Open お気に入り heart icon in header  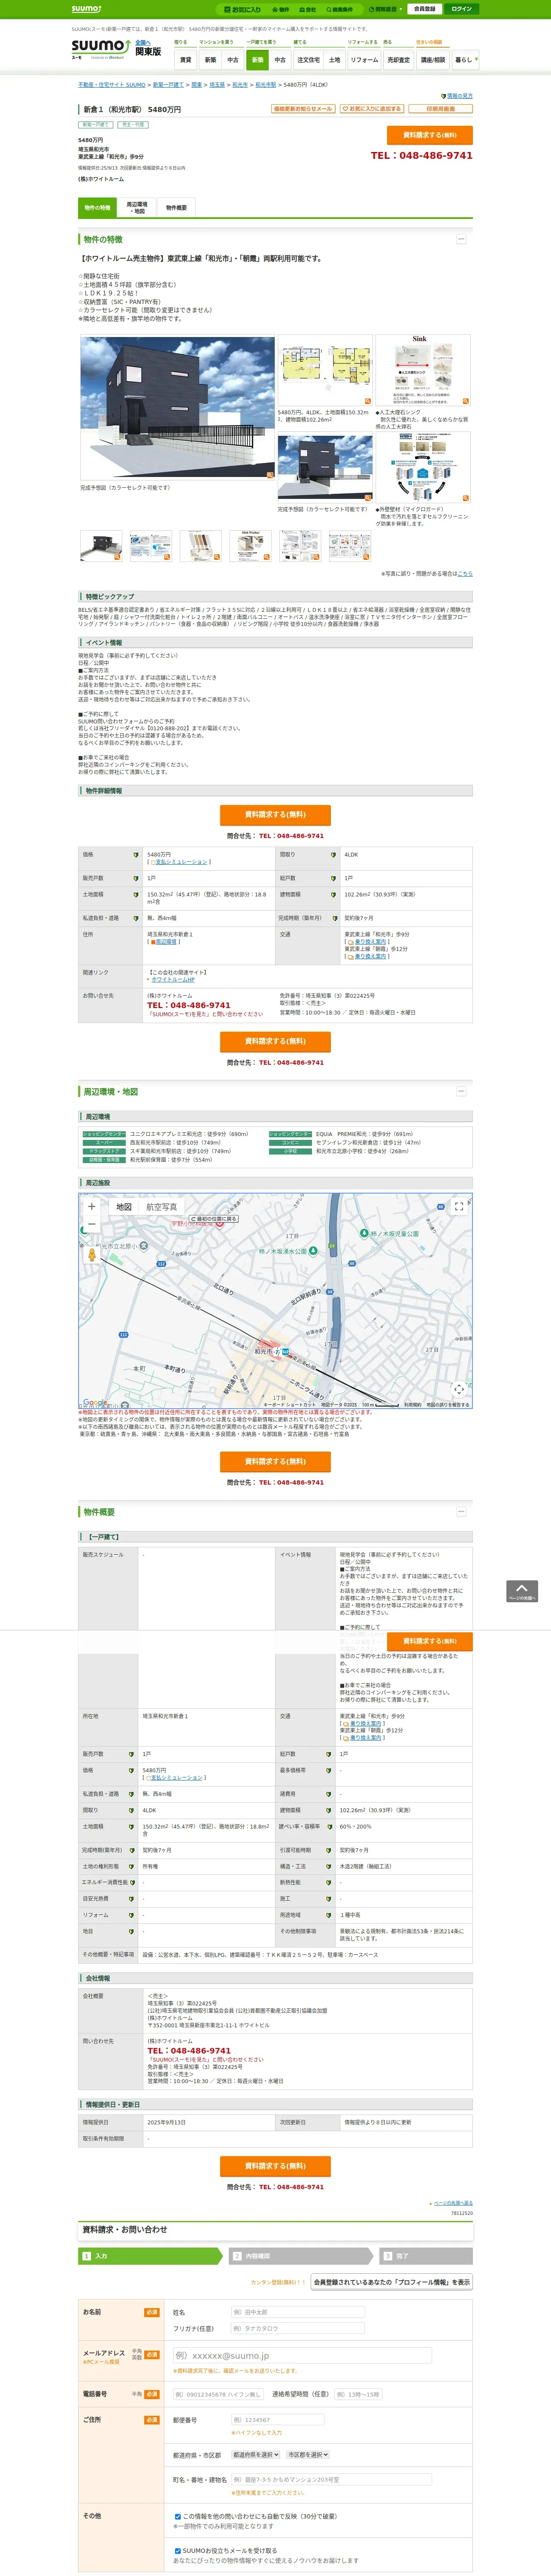(243, 9)
